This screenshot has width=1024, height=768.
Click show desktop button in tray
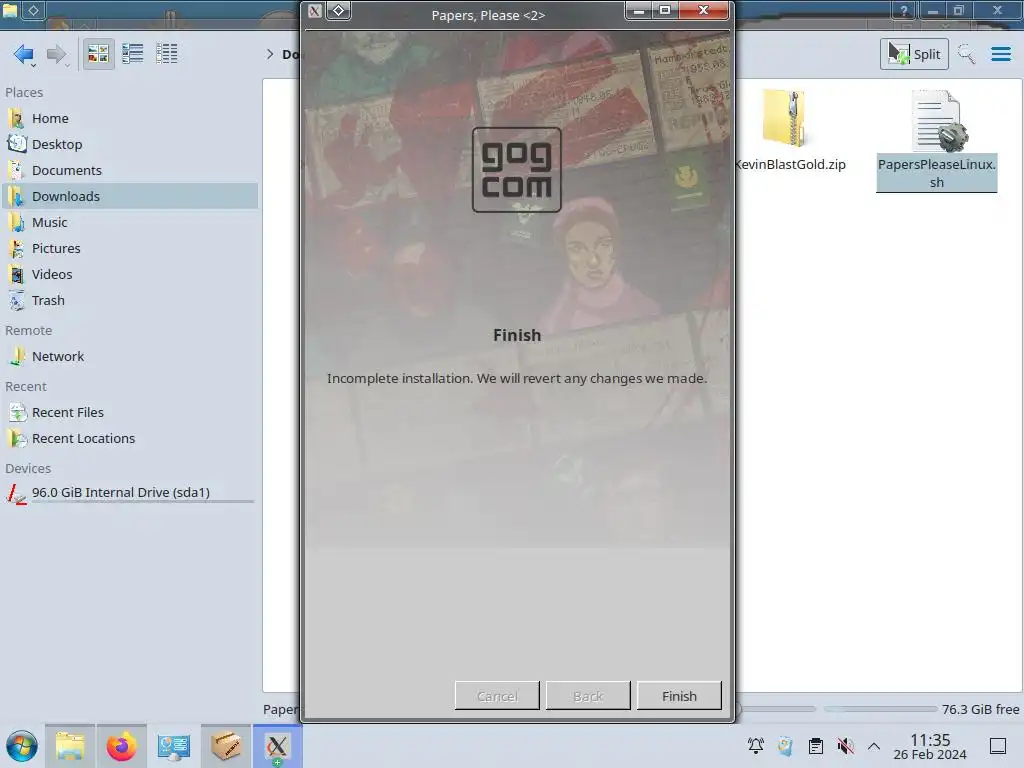click(998, 746)
